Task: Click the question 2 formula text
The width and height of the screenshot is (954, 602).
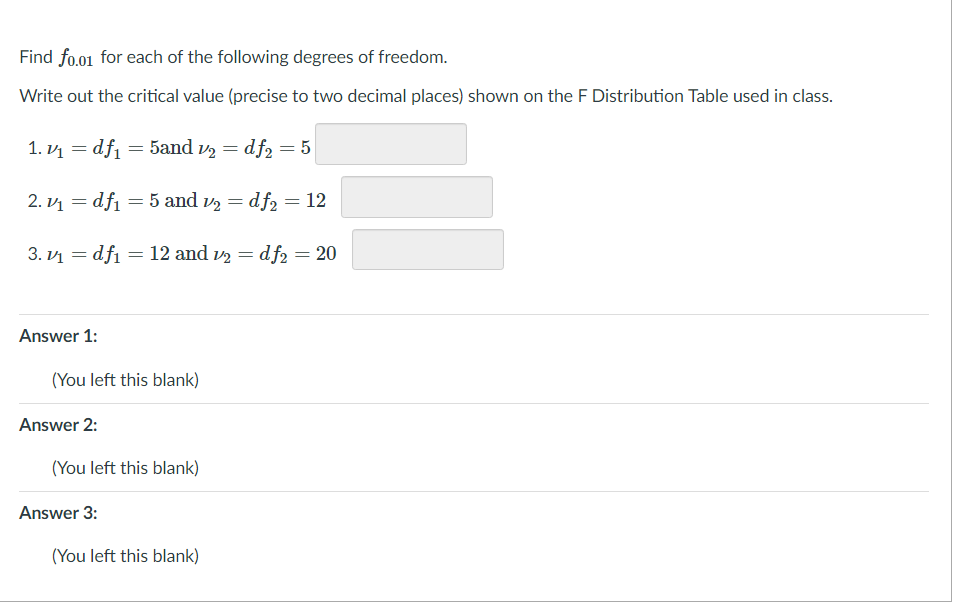Action: 175,197
